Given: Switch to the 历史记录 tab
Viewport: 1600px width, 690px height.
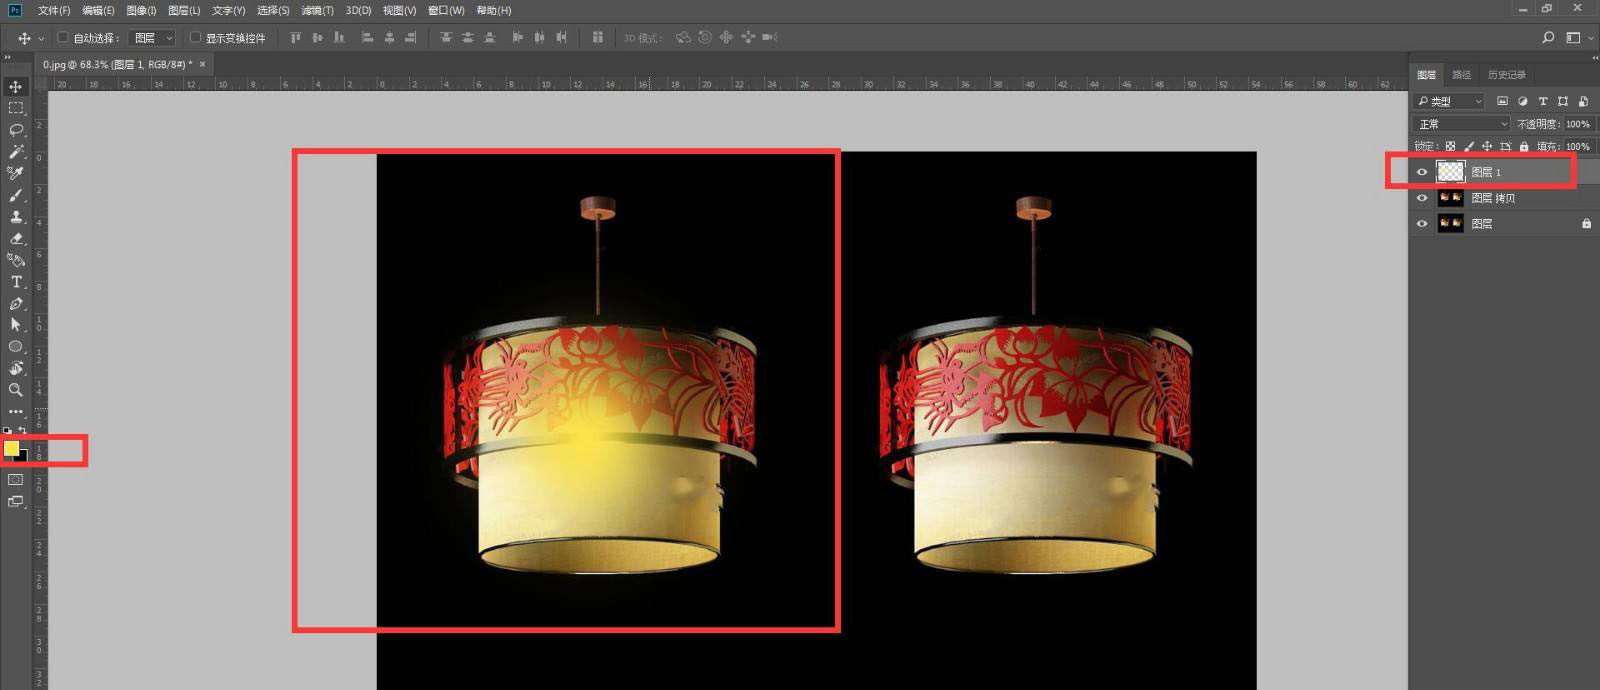Looking at the screenshot, I should (x=1506, y=75).
